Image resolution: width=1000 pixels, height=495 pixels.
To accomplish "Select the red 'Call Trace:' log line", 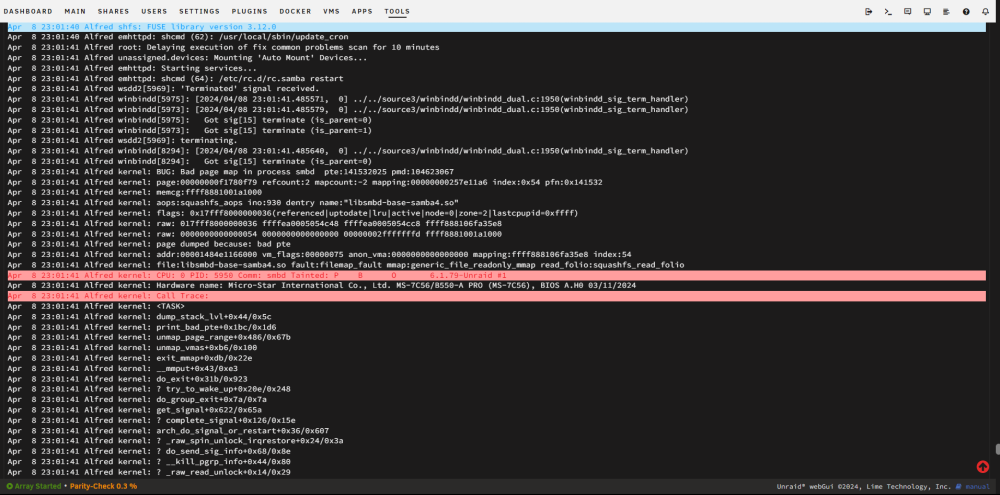I will 497,296.
